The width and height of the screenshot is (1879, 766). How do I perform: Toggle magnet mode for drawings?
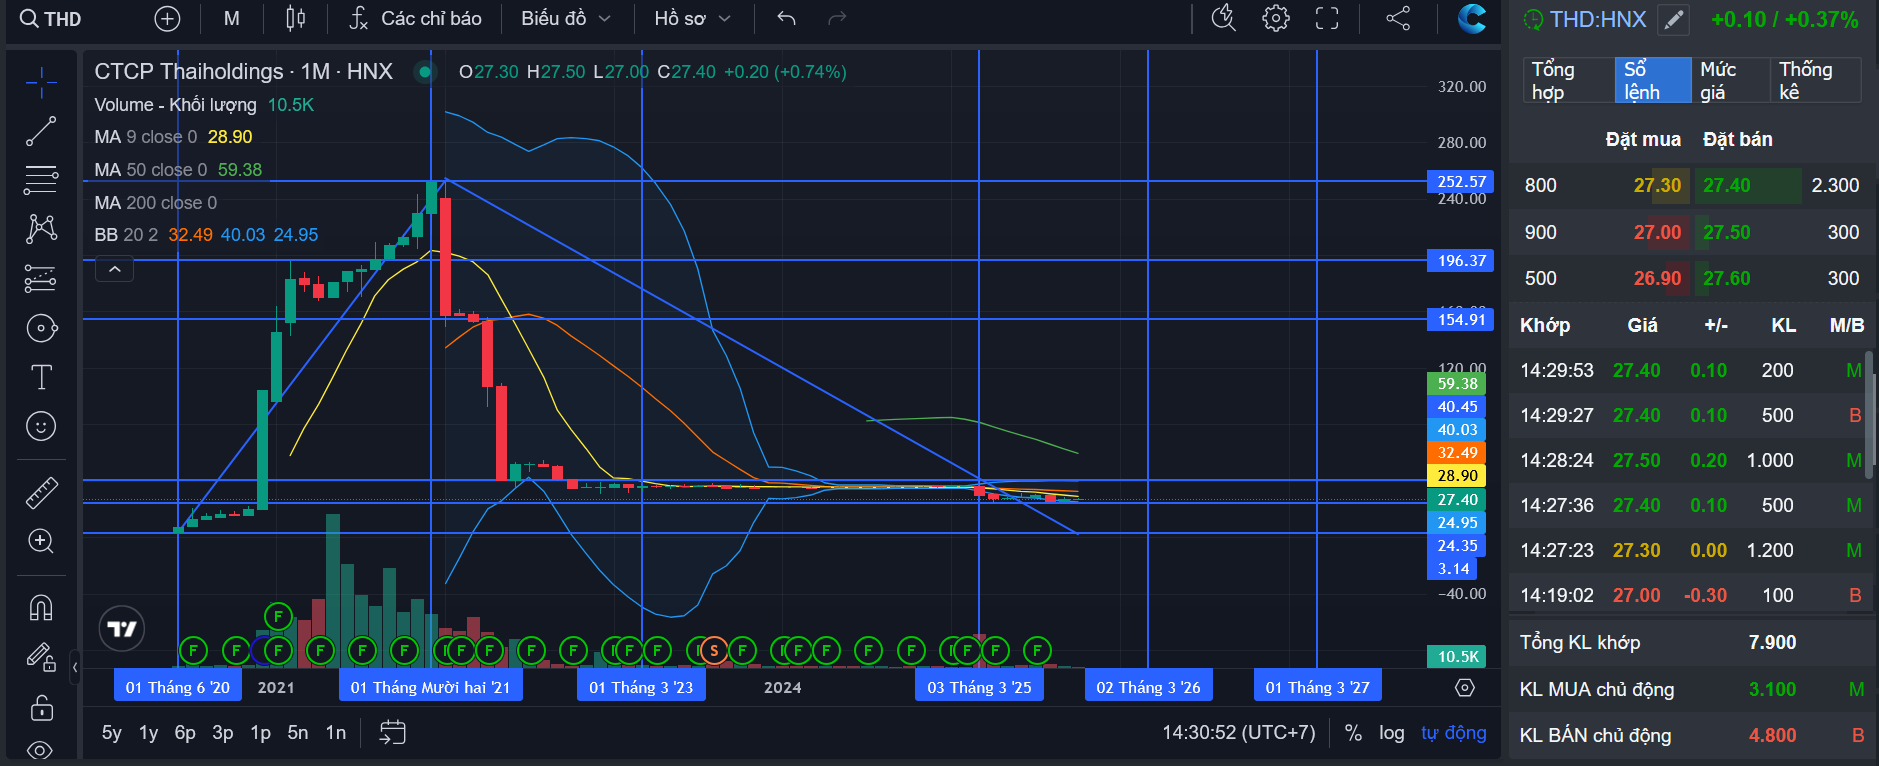tap(41, 607)
